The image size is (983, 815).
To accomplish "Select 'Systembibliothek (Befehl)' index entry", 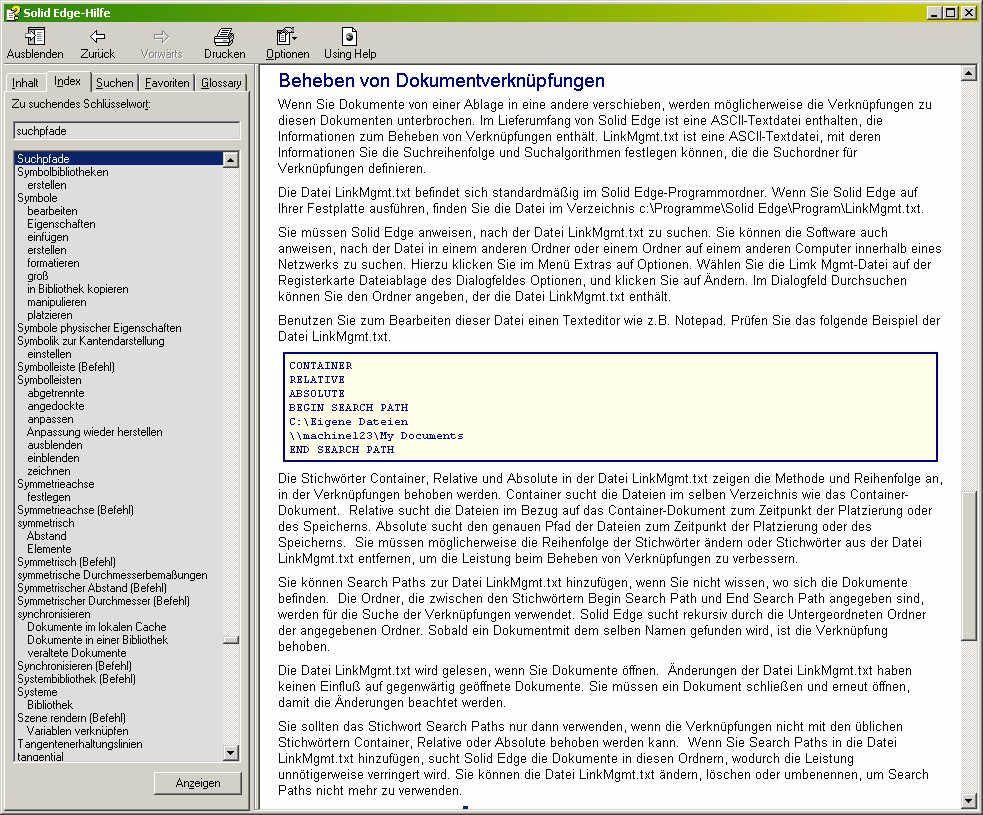I will (x=76, y=679).
